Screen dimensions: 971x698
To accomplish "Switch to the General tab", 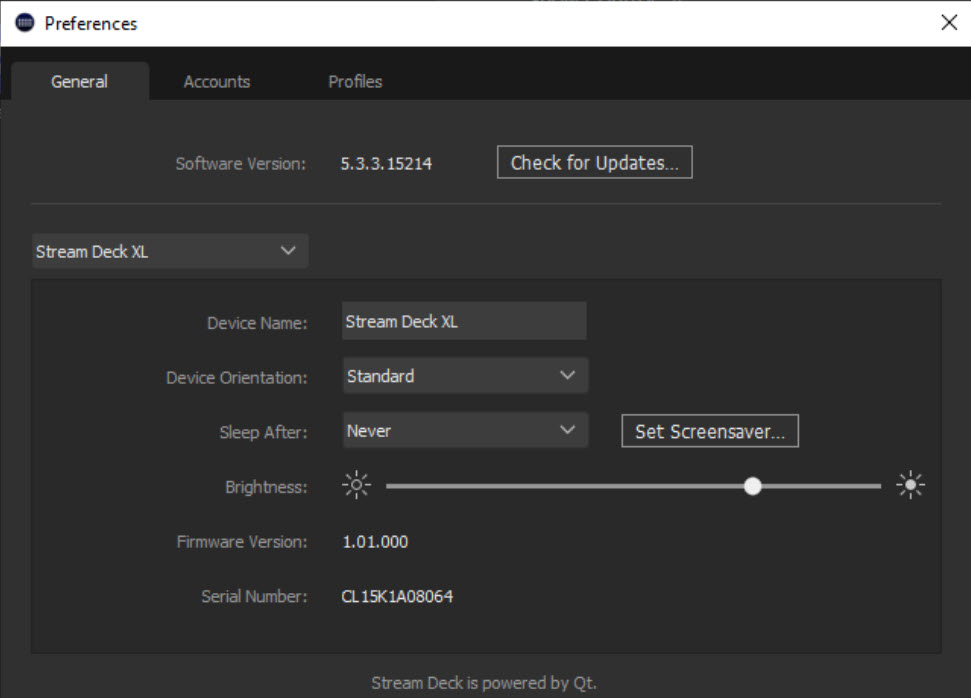I will [x=79, y=82].
